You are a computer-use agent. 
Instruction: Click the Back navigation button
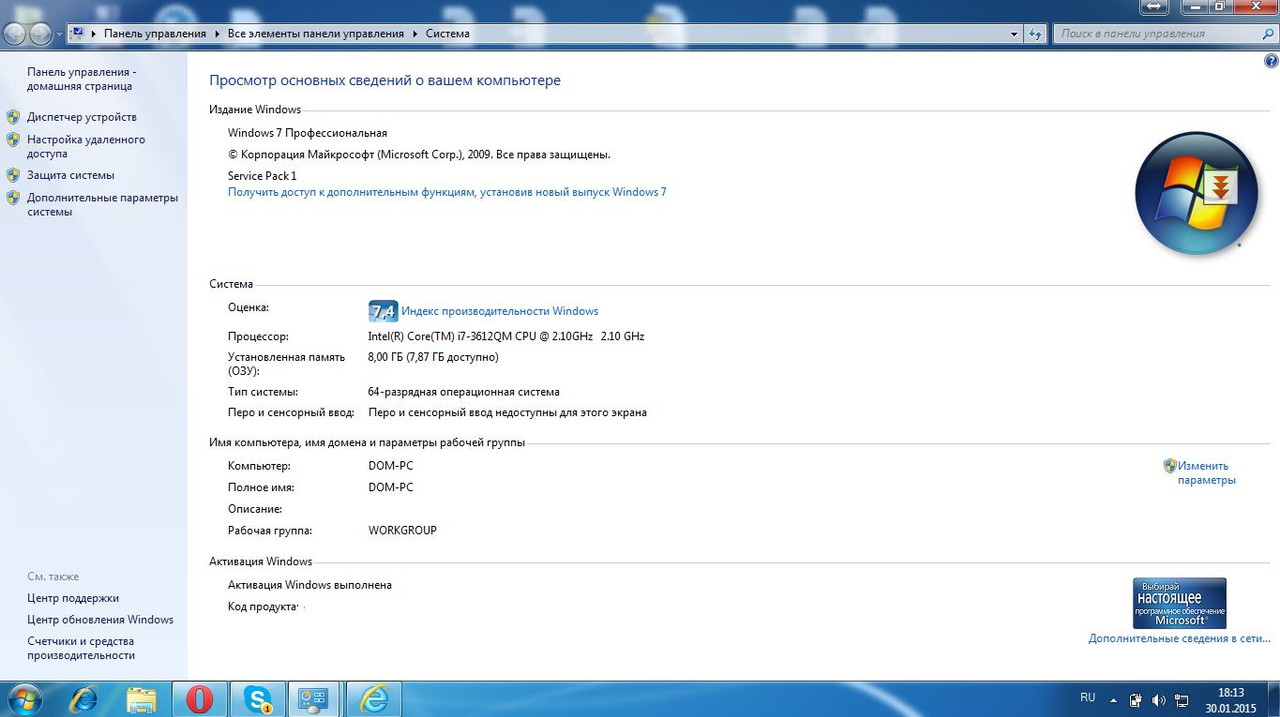15,34
